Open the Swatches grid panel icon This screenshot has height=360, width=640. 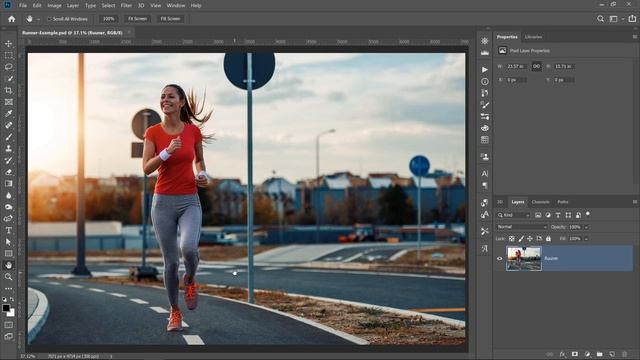[x=484, y=140]
